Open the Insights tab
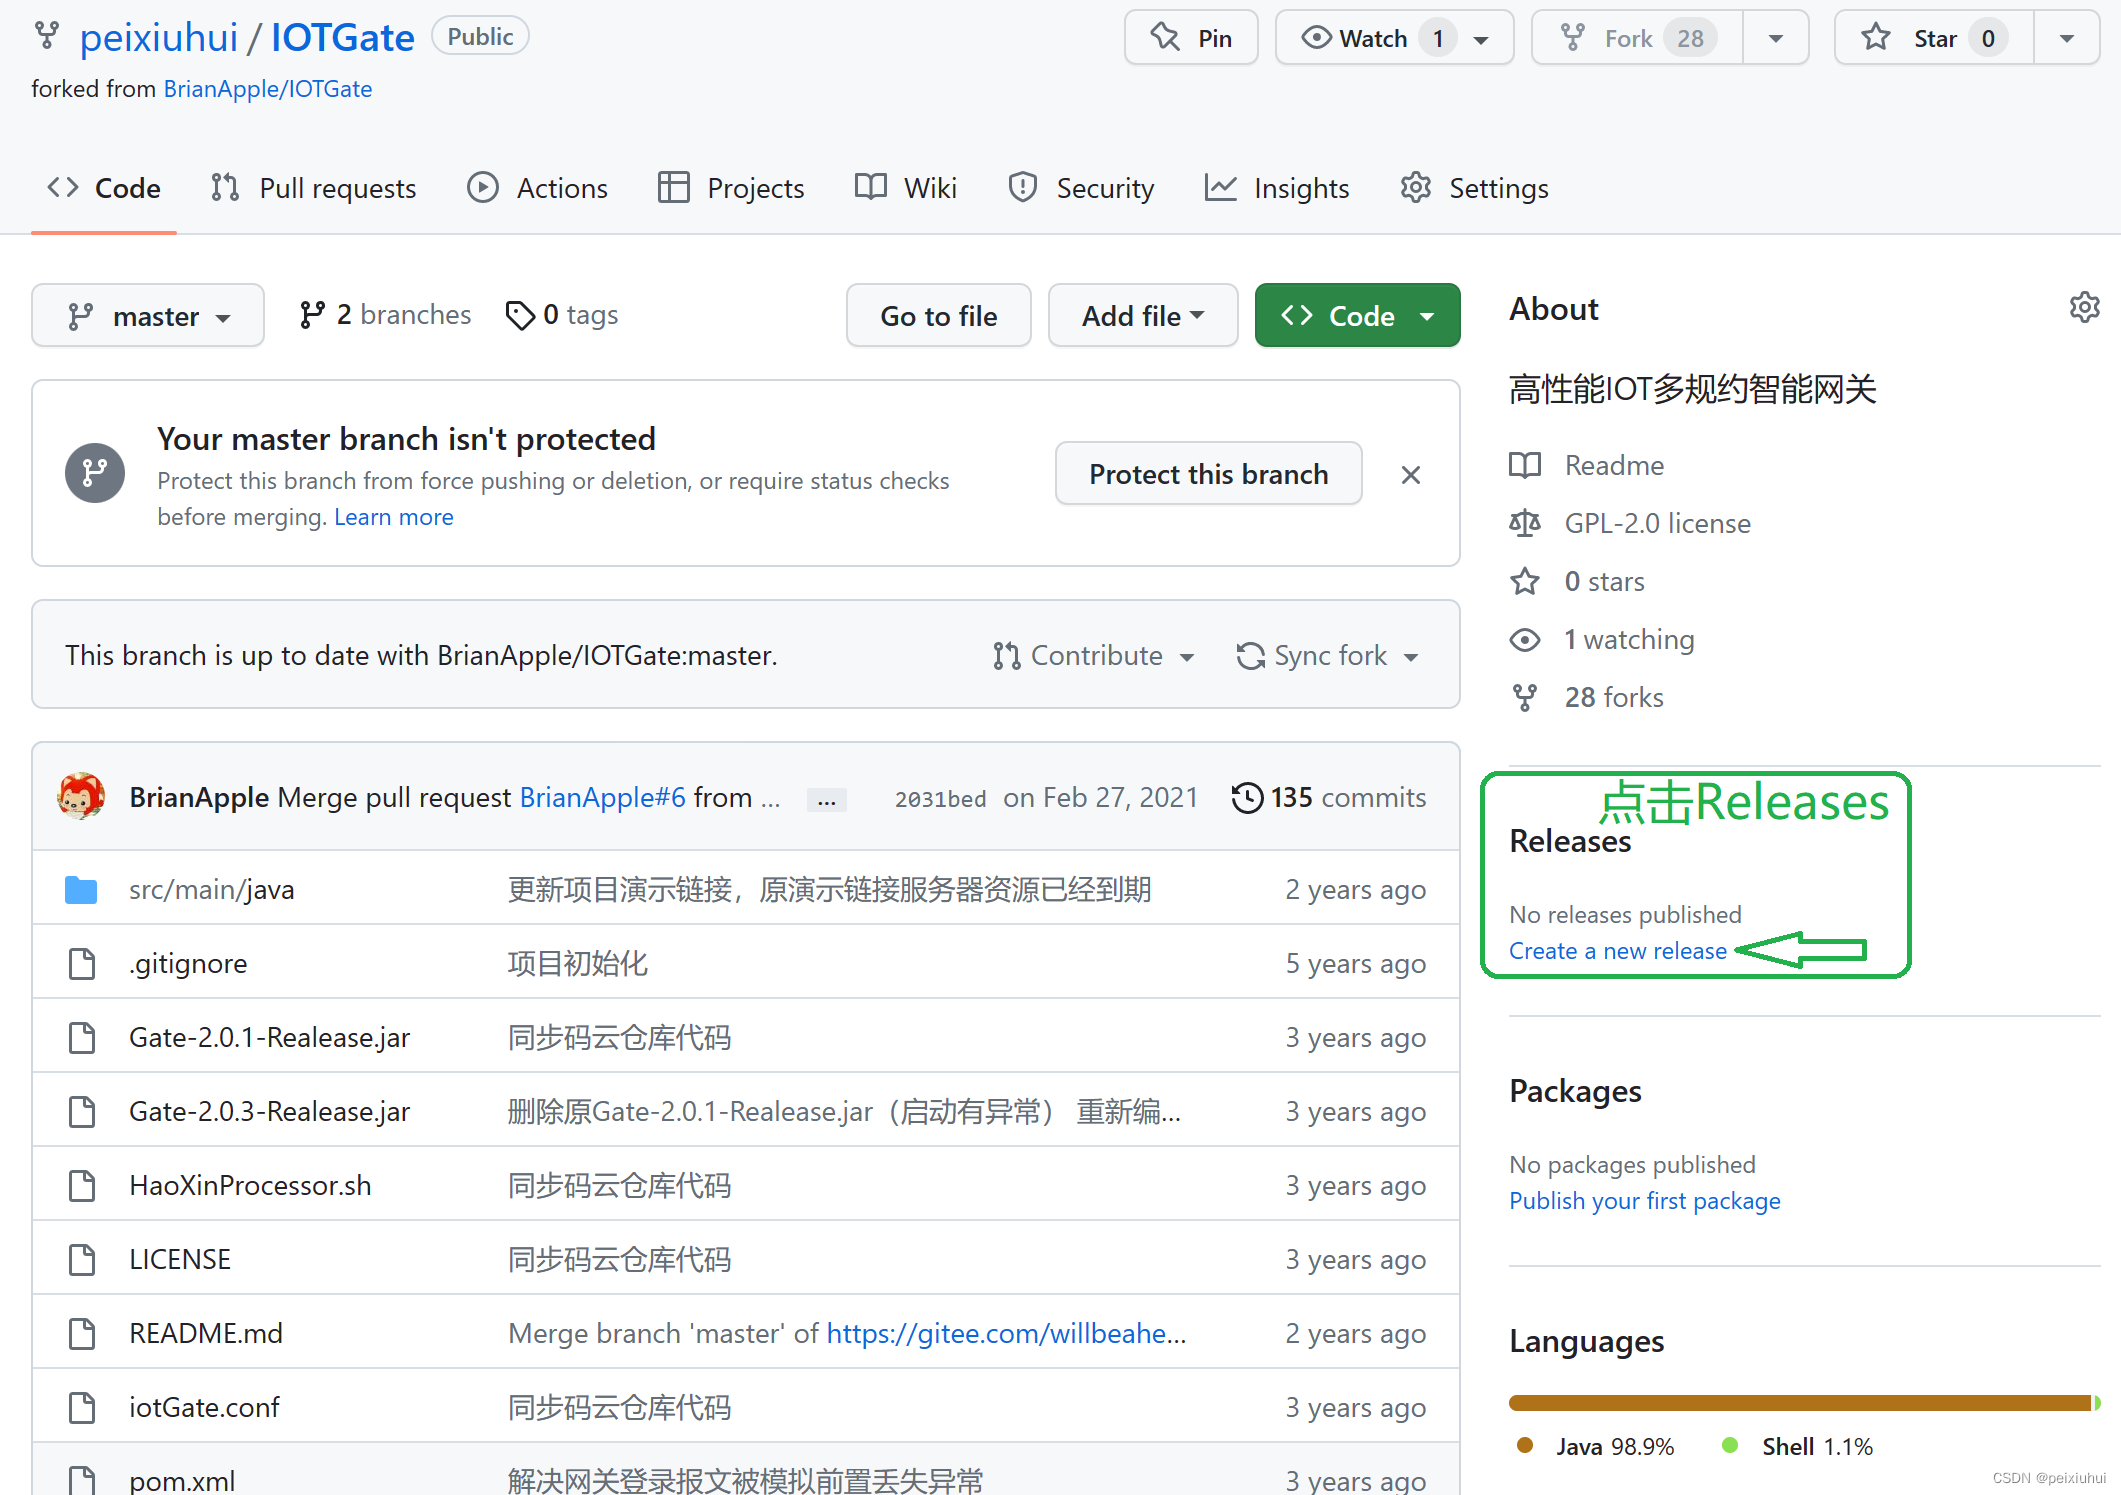 1277,188
